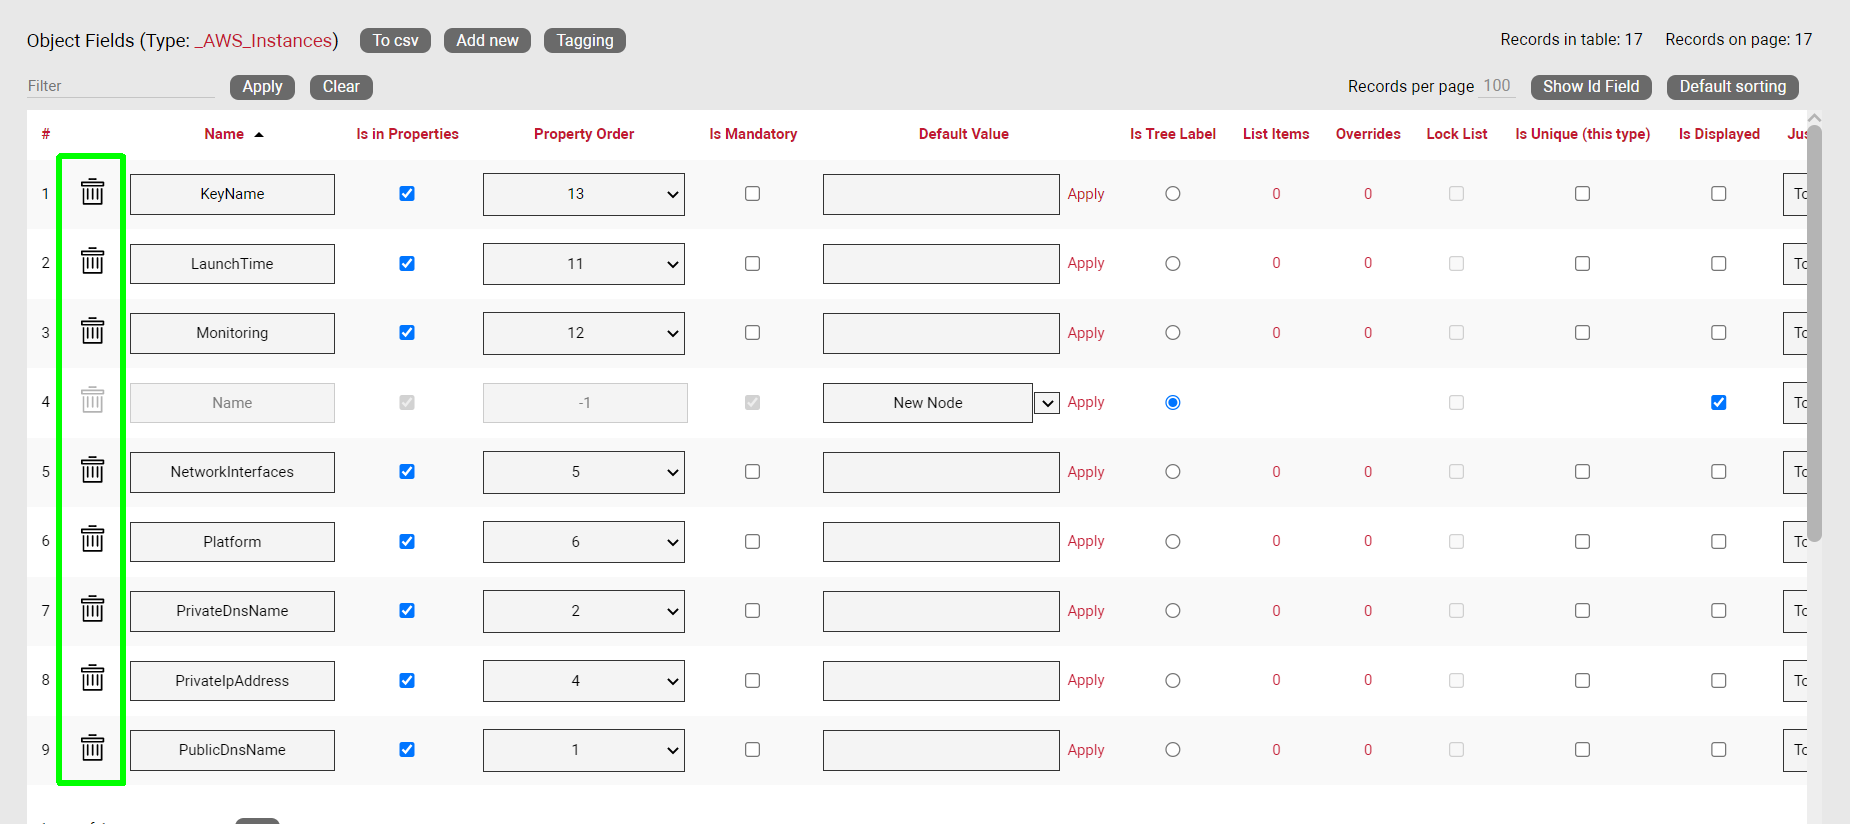Expand the Default Value dropdown for Name row
This screenshot has width=1850, height=824.
click(x=1046, y=403)
